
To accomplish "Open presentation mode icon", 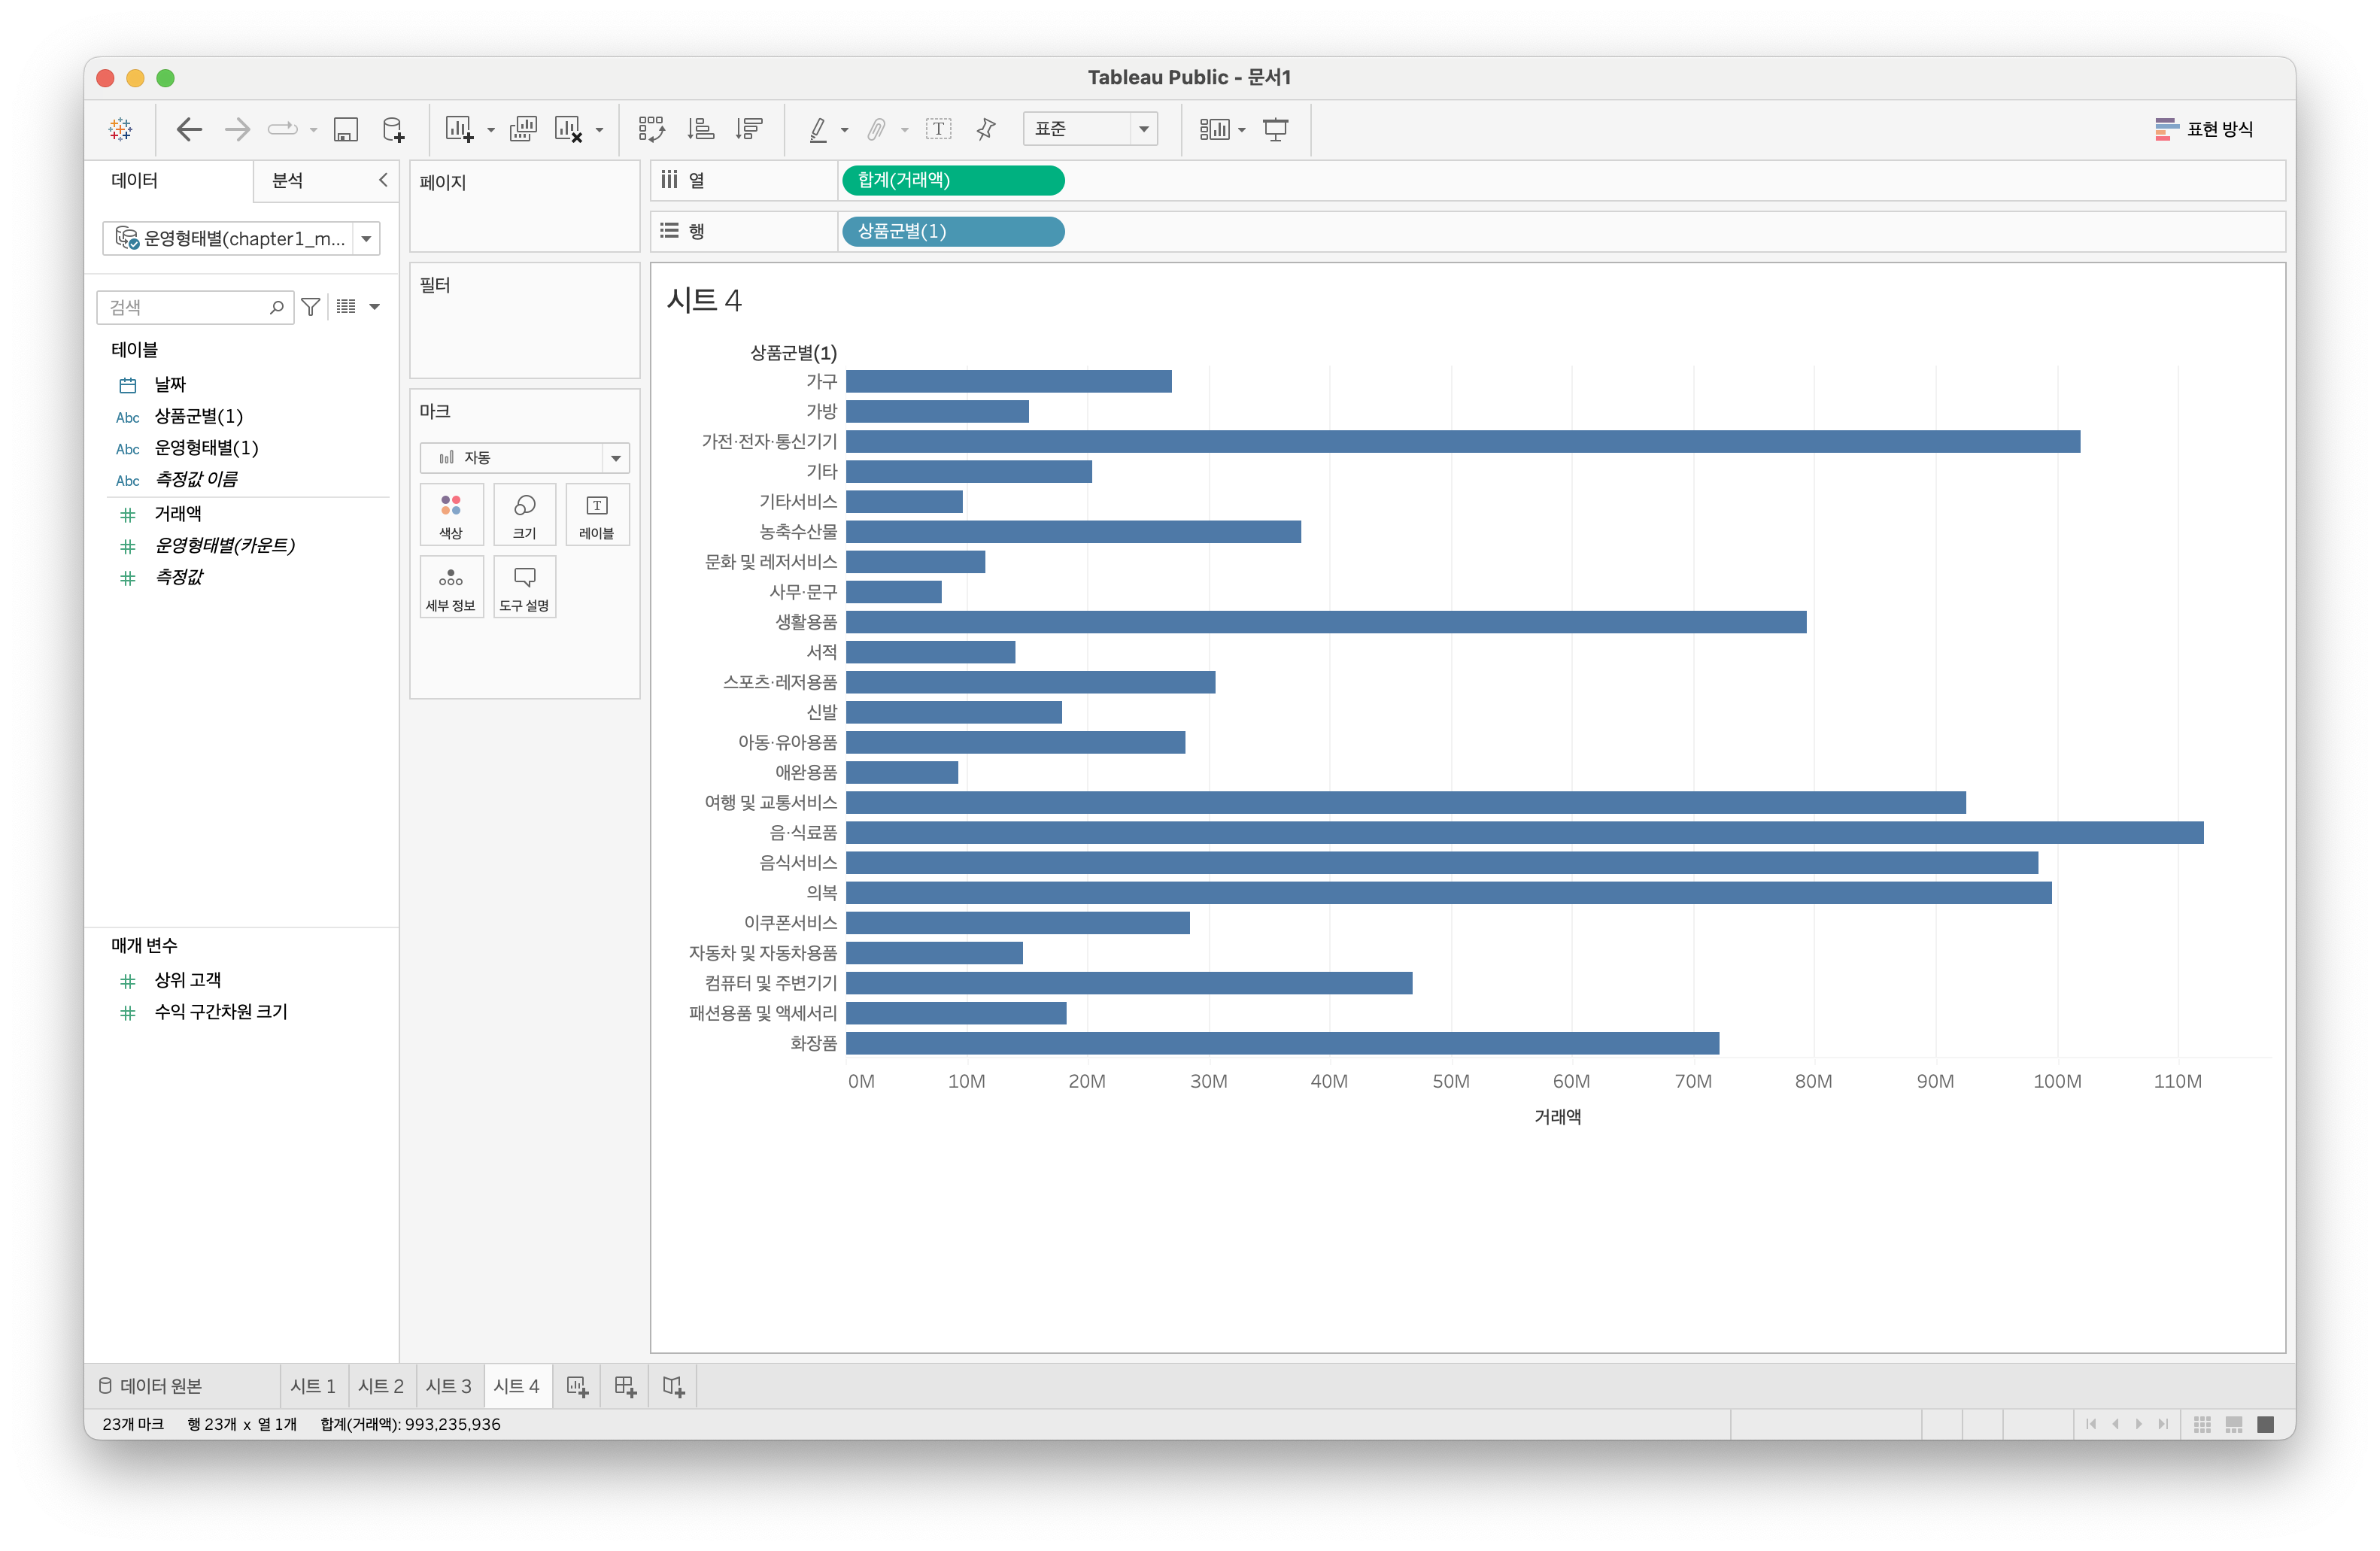I will pos(1275,129).
